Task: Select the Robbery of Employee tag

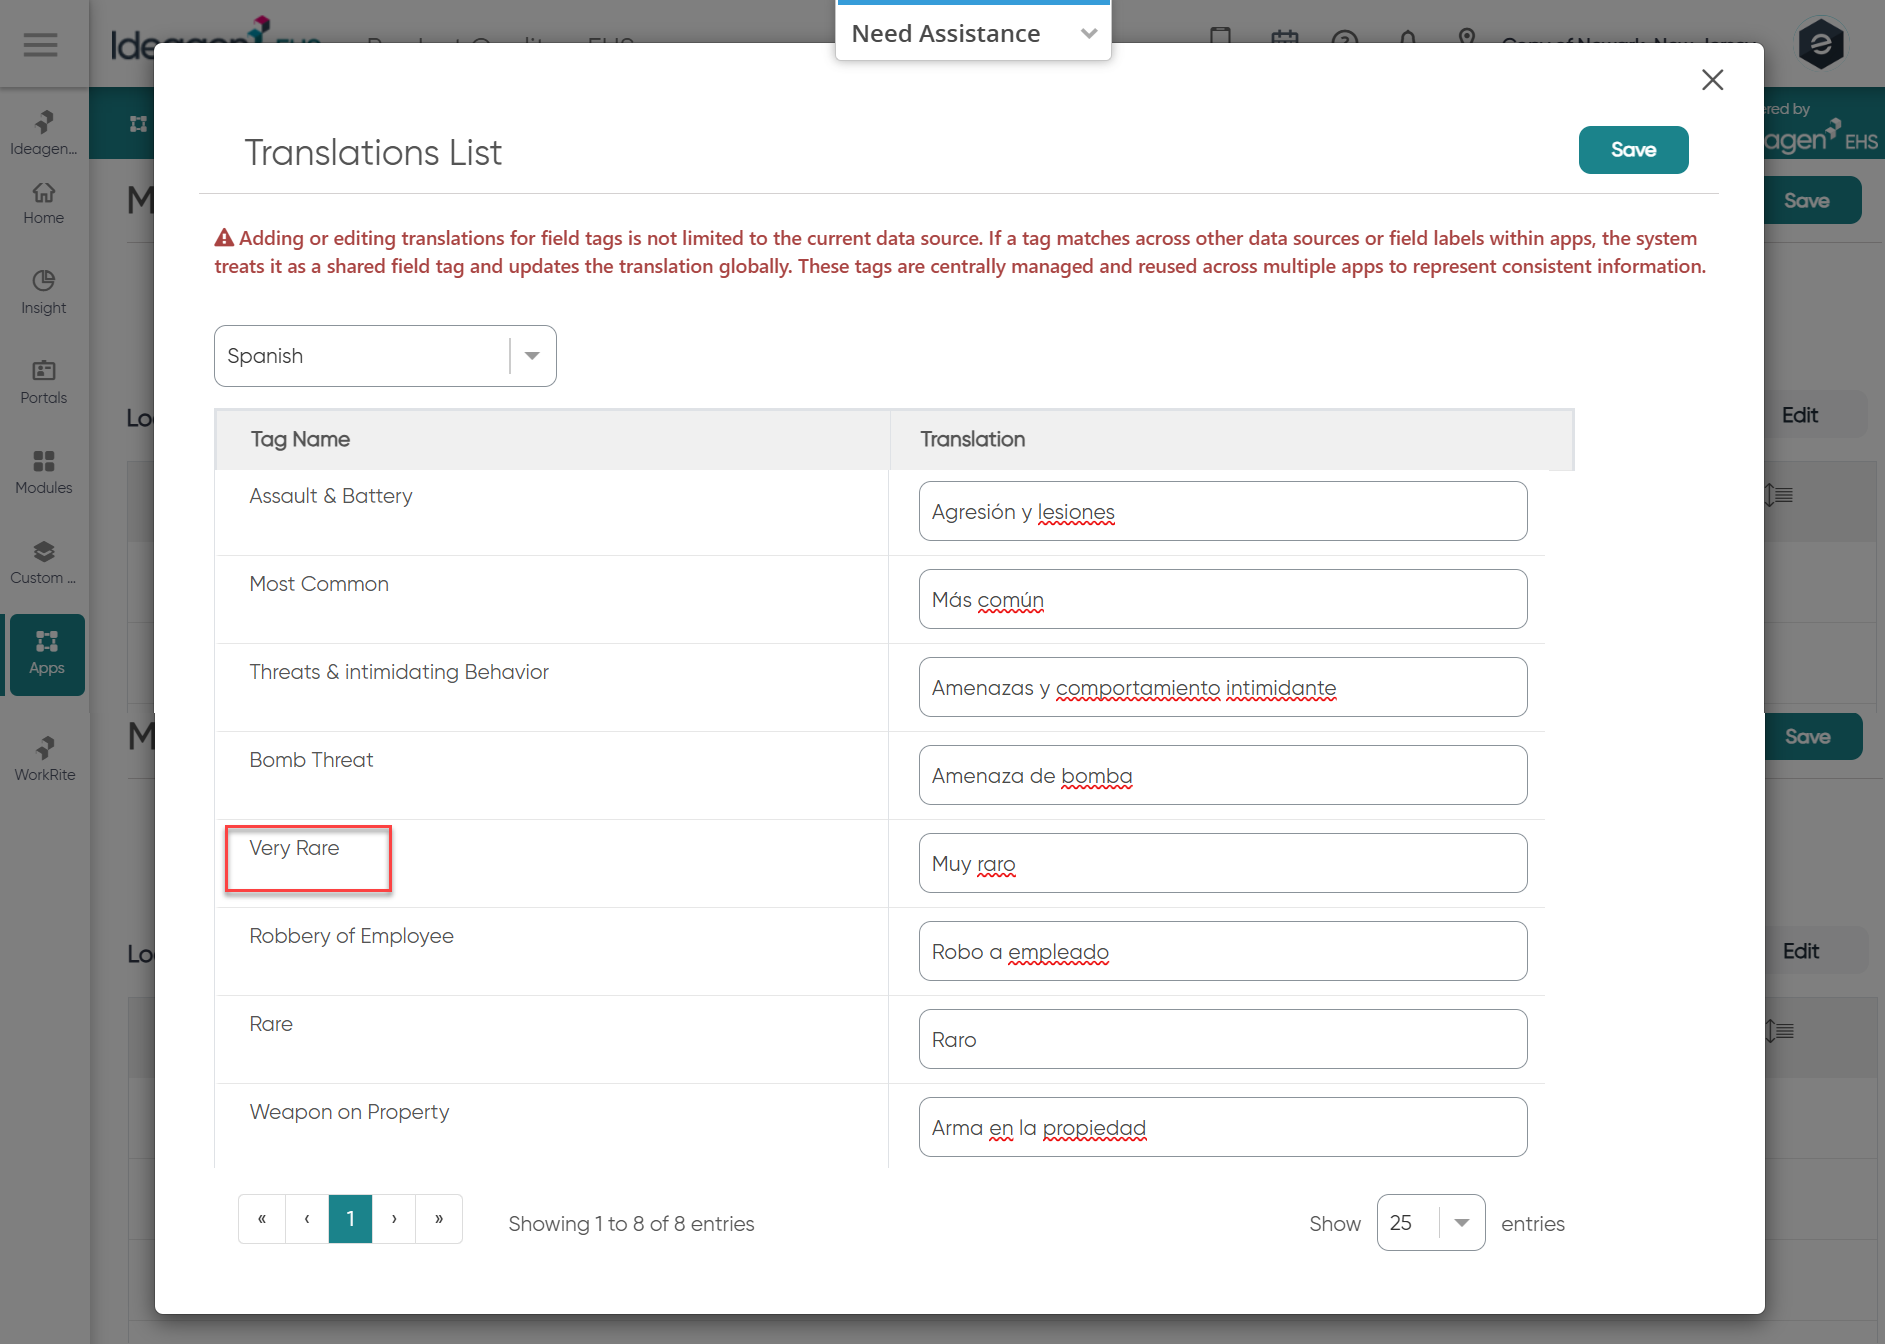Action: click(351, 936)
